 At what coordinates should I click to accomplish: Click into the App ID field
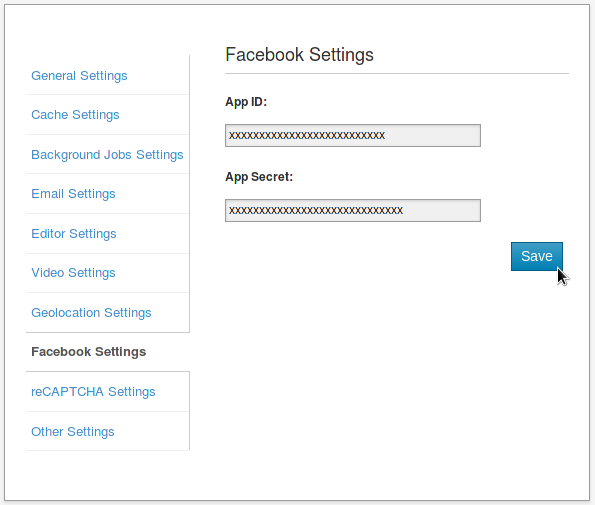pyautogui.click(x=353, y=135)
